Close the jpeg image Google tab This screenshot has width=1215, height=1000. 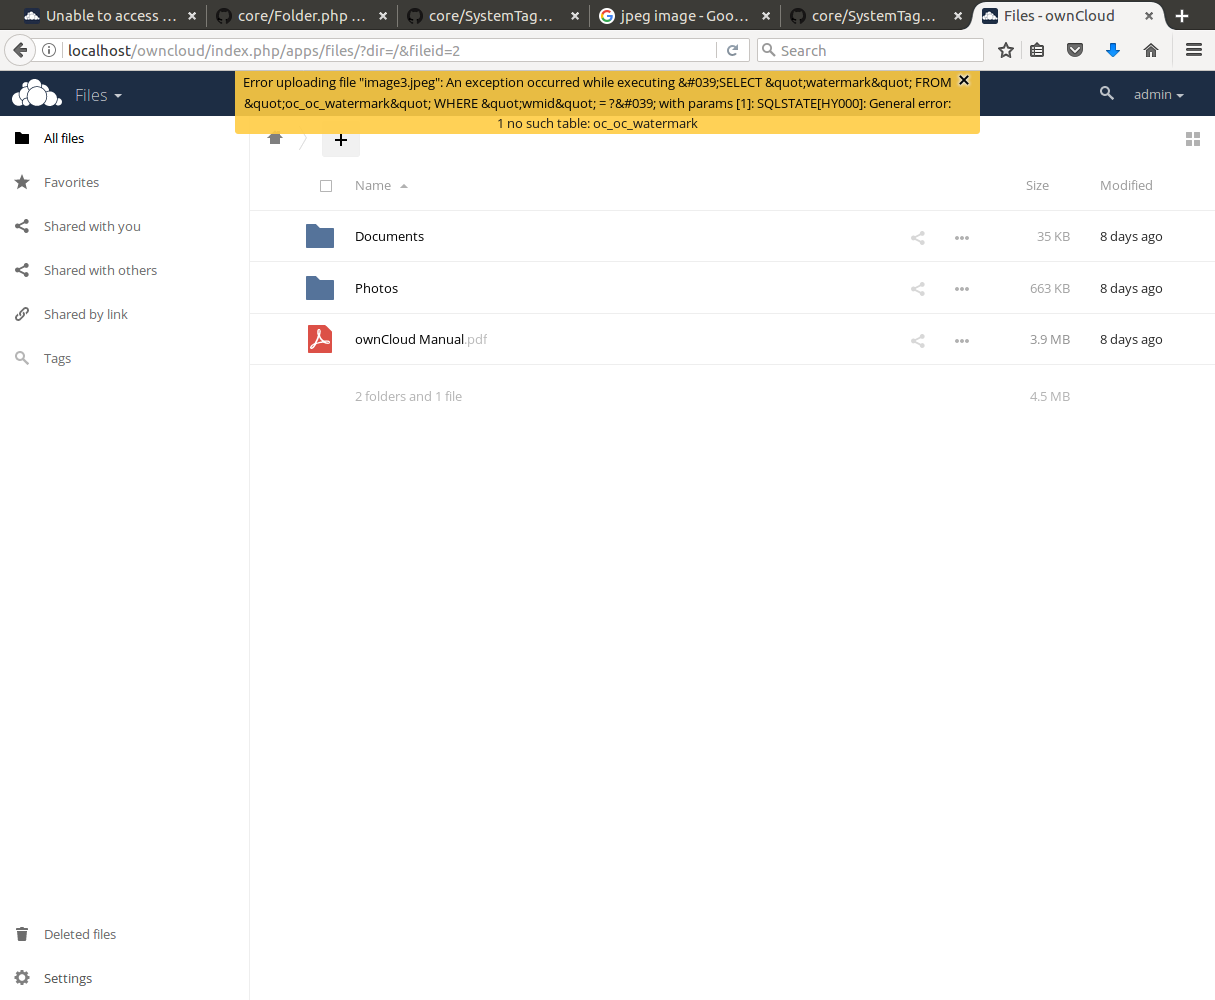(766, 16)
